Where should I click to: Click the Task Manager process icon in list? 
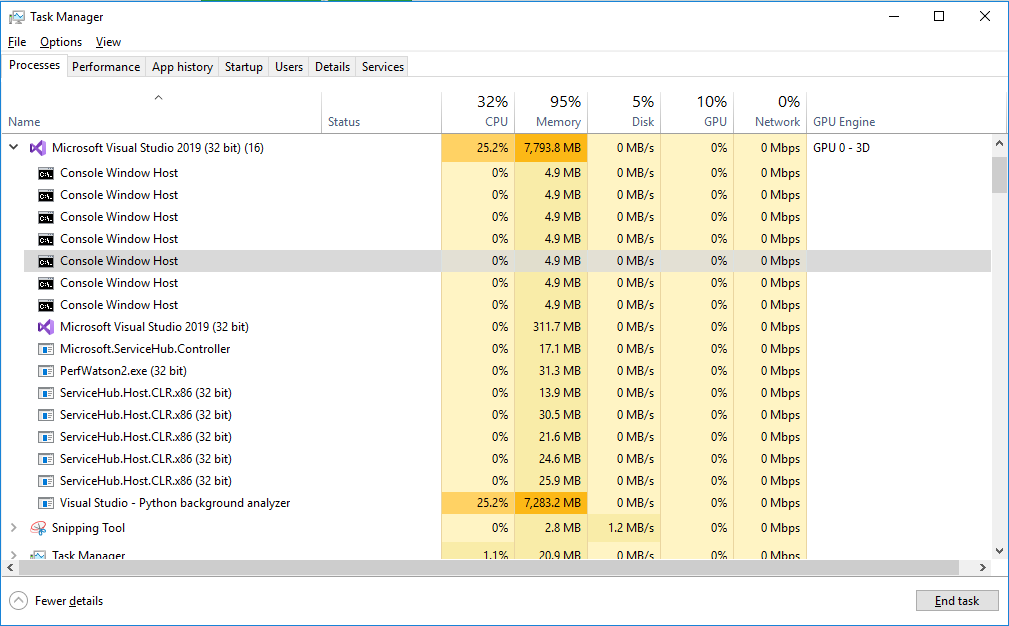click(x=38, y=553)
